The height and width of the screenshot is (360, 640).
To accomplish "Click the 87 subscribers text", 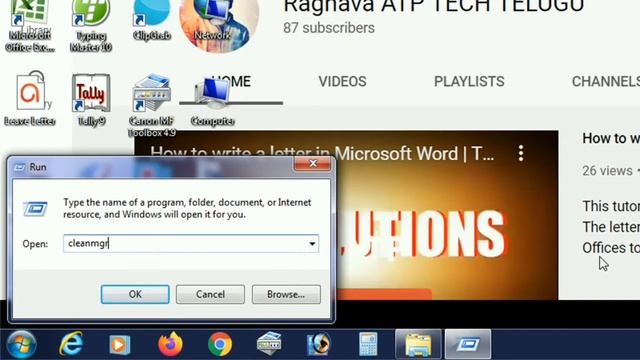I will click(x=329, y=28).
